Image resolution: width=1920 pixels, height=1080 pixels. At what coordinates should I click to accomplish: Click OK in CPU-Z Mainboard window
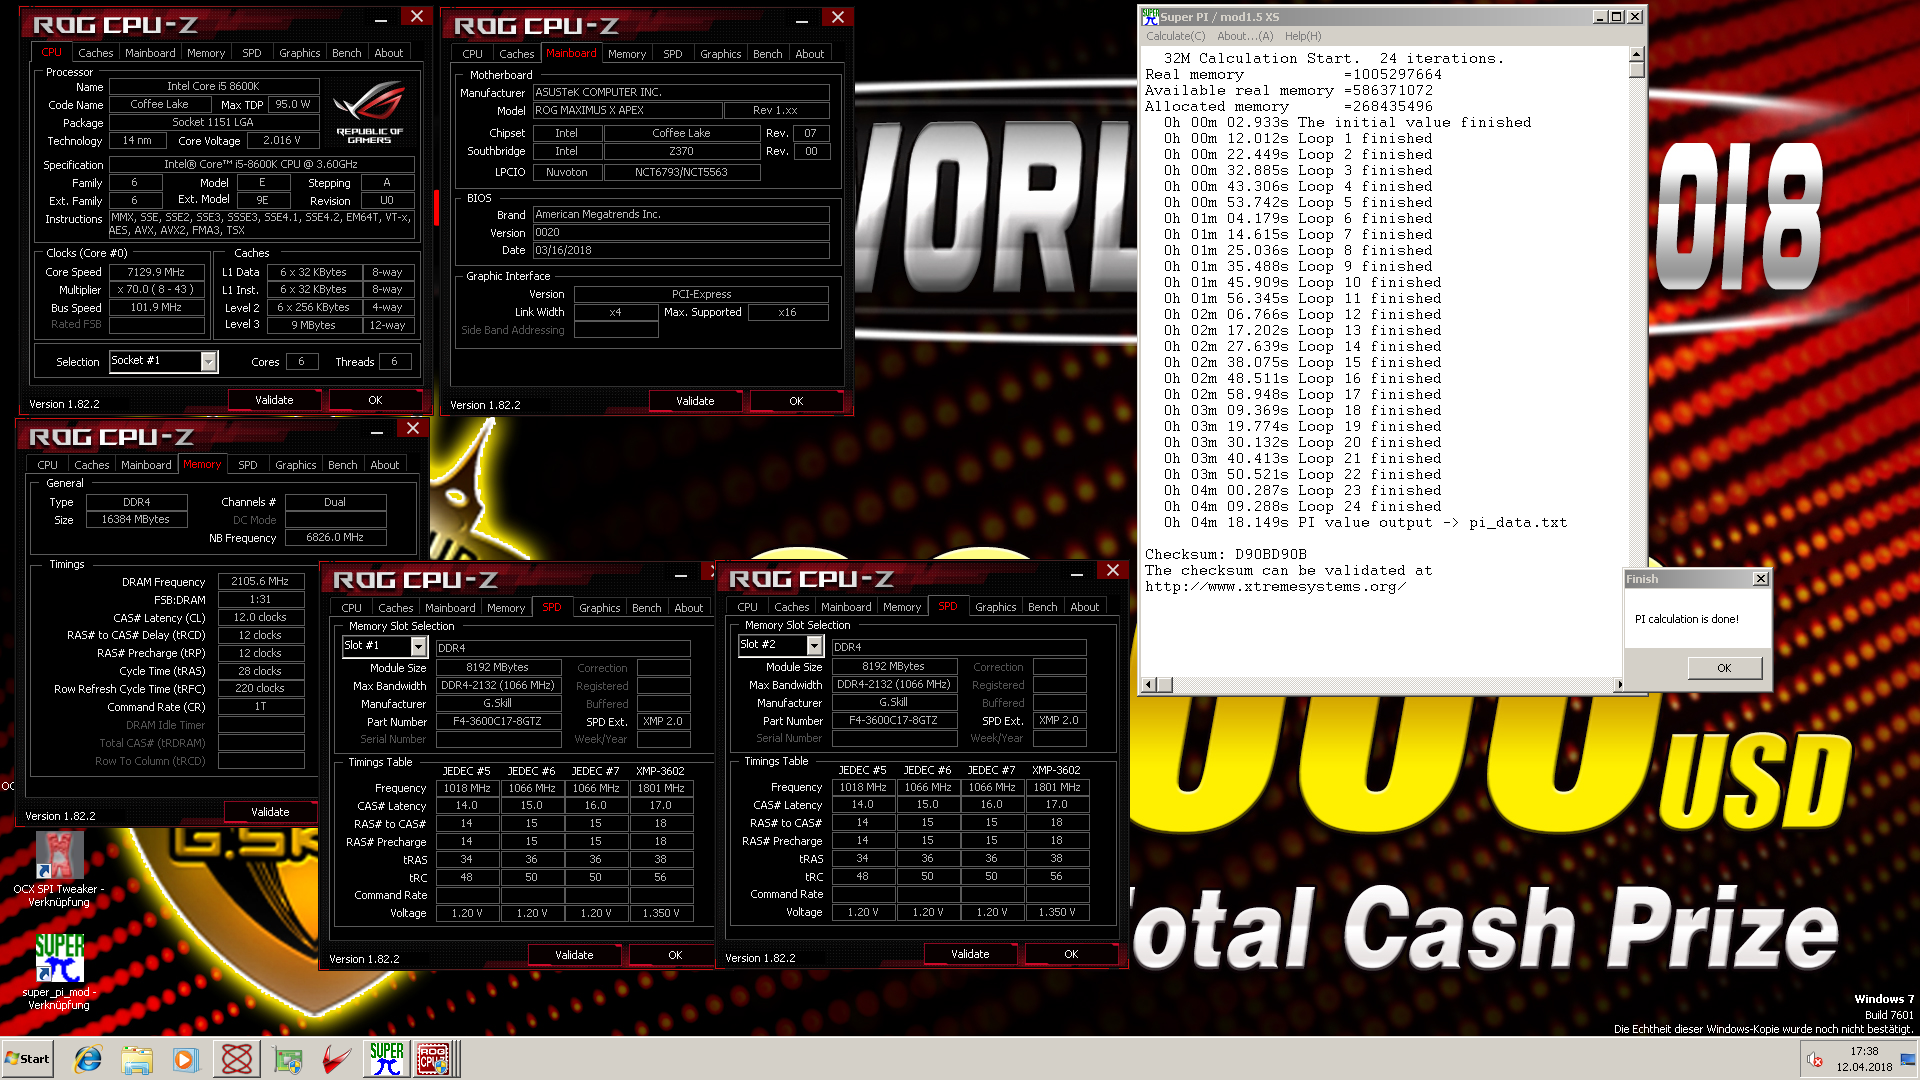pyautogui.click(x=796, y=401)
